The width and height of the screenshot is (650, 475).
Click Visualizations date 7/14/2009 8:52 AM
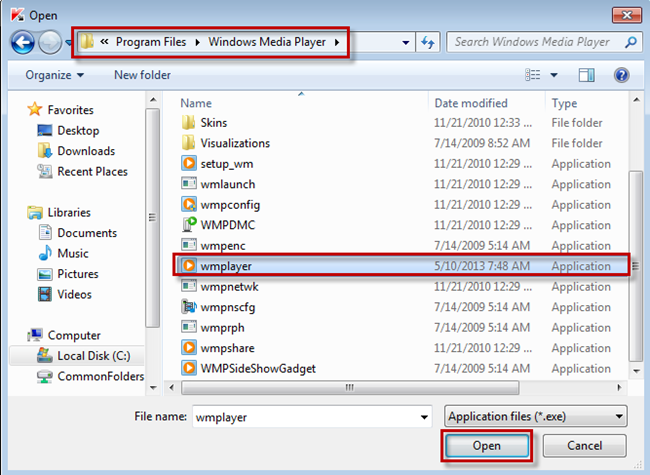pos(482,143)
